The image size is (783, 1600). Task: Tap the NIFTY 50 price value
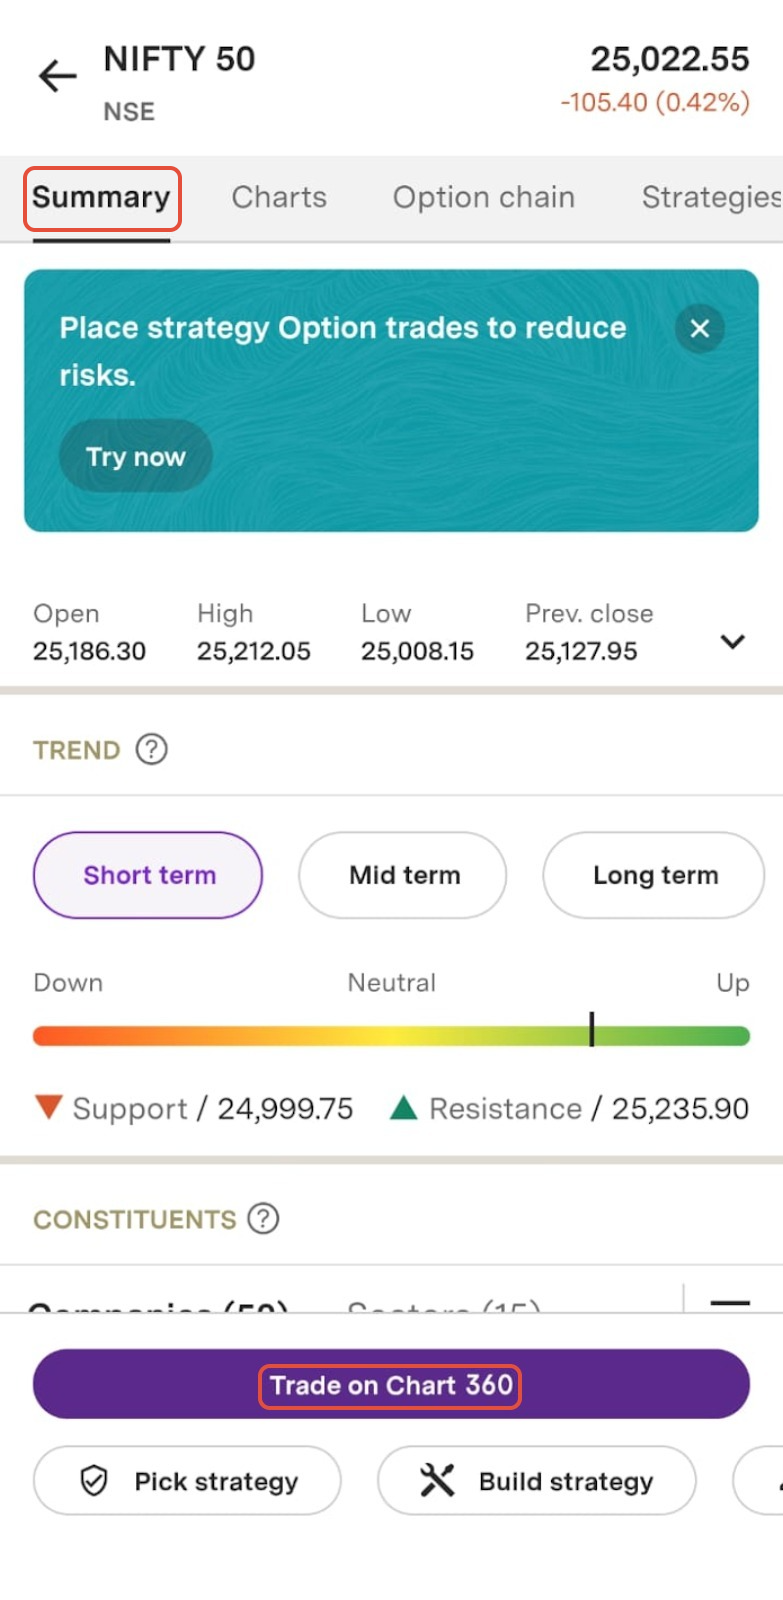point(669,60)
